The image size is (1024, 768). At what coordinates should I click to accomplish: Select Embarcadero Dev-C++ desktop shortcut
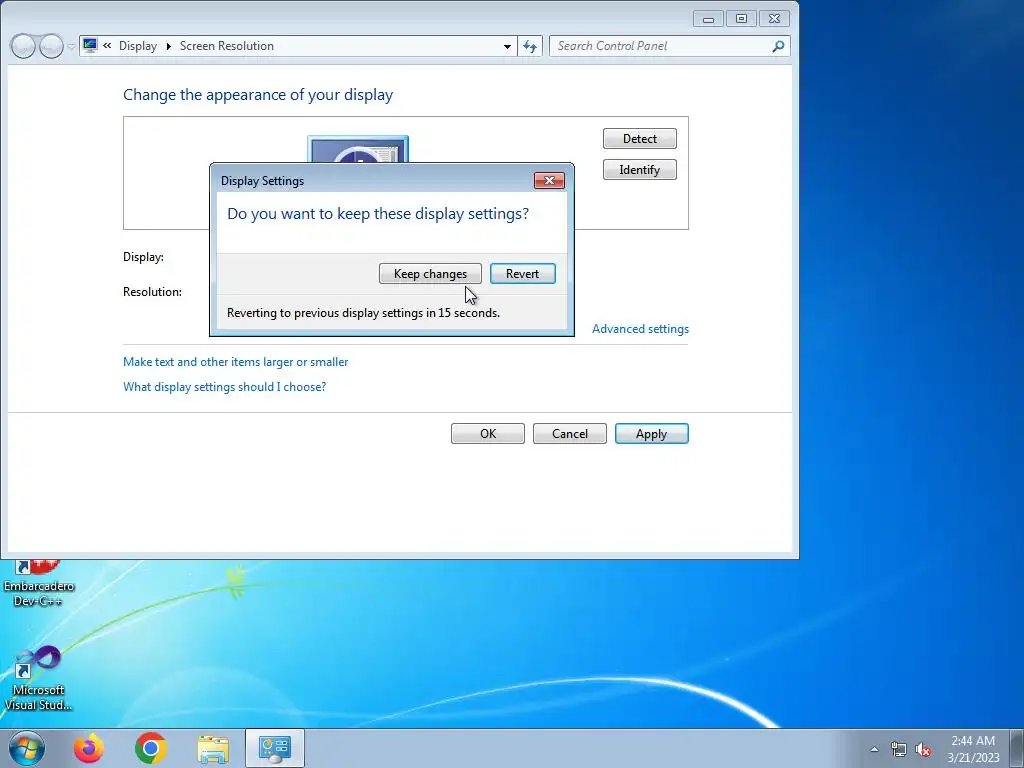39,584
